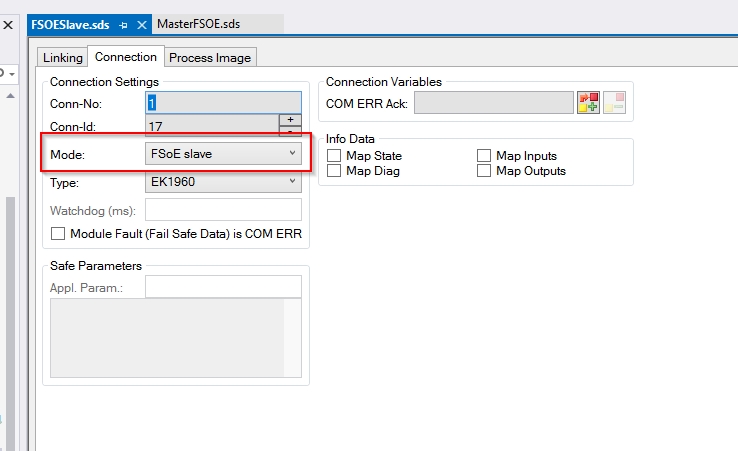The width and height of the screenshot is (738, 451).
Task: Enable Map Outputs in Info Data
Action: tap(484, 171)
